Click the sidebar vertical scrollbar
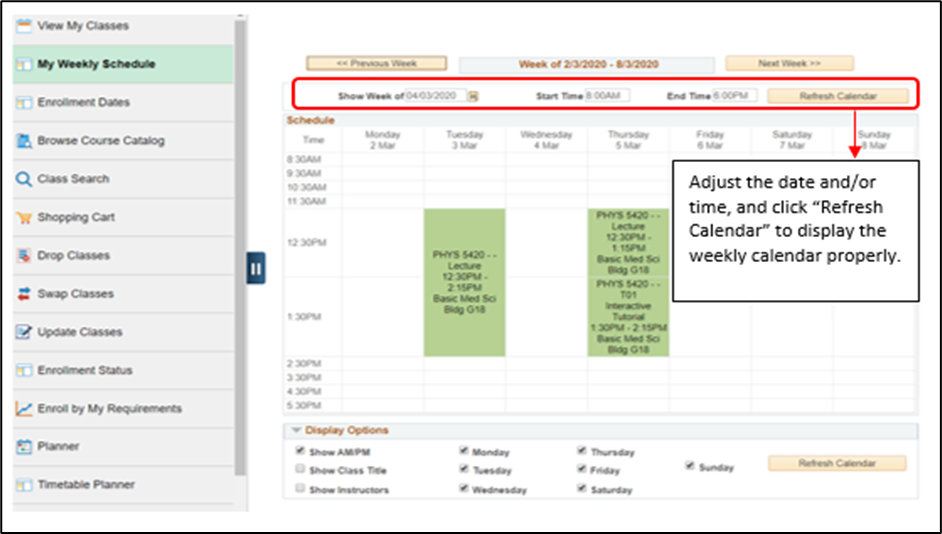The image size is (942, 534). (x=240, y=246)
